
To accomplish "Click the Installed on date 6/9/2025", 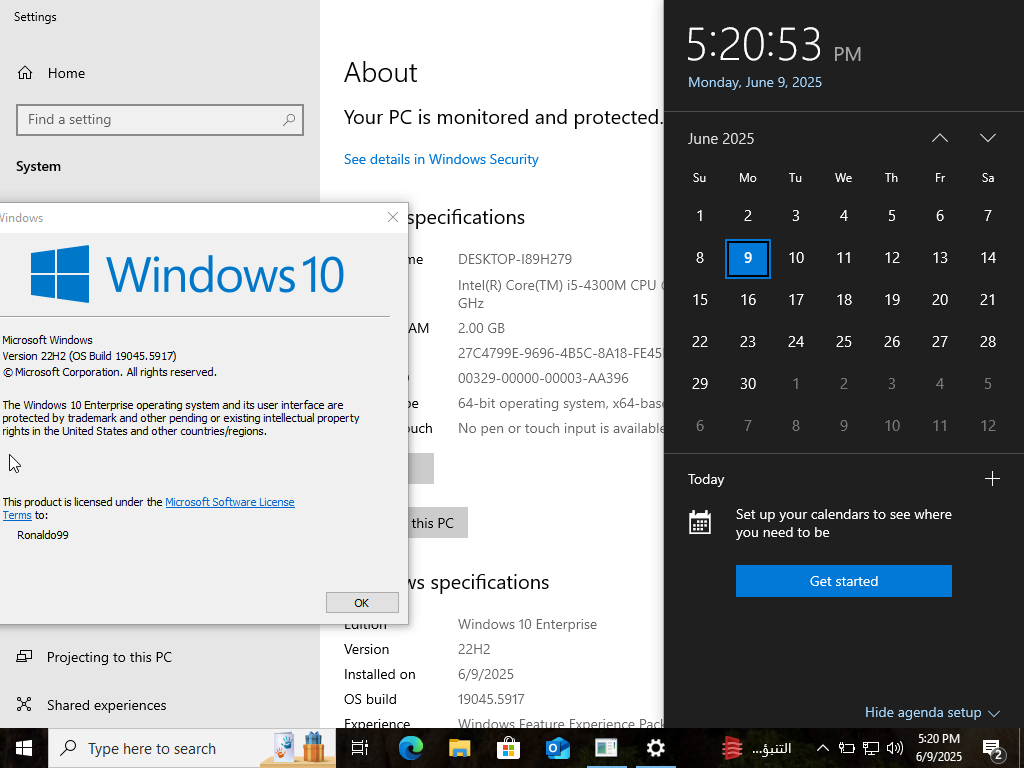I will click(x=486, y=674).
